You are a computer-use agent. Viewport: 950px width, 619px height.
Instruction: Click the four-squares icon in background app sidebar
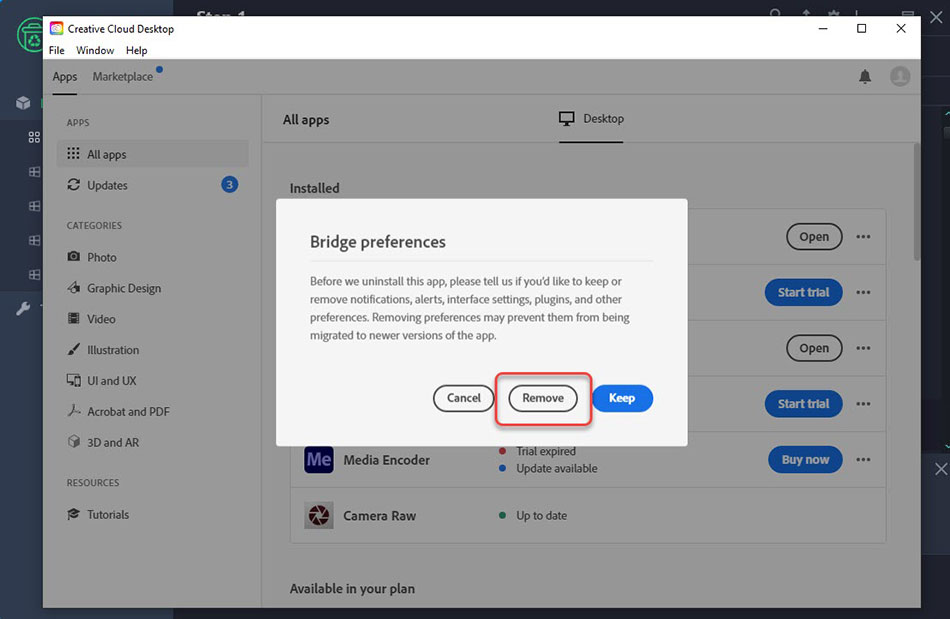click(x=34, y=137)
